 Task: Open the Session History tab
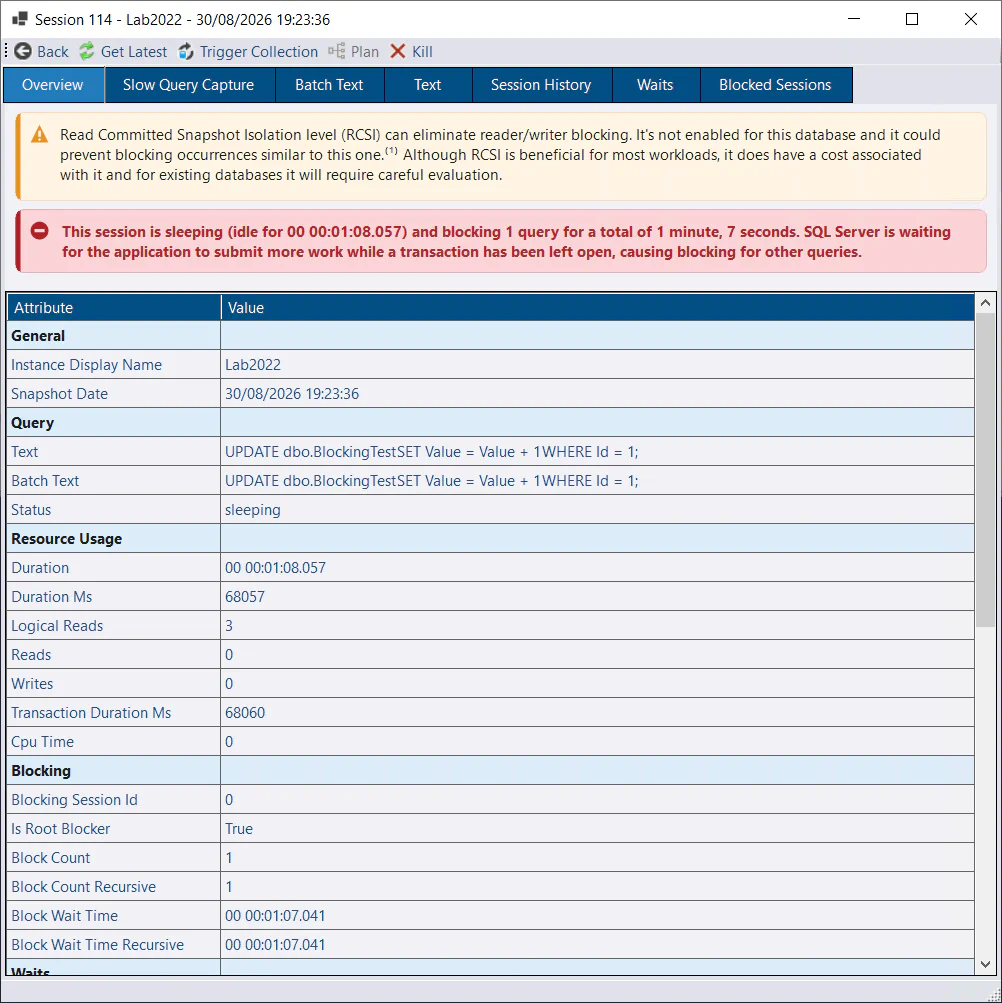point(542,85)
